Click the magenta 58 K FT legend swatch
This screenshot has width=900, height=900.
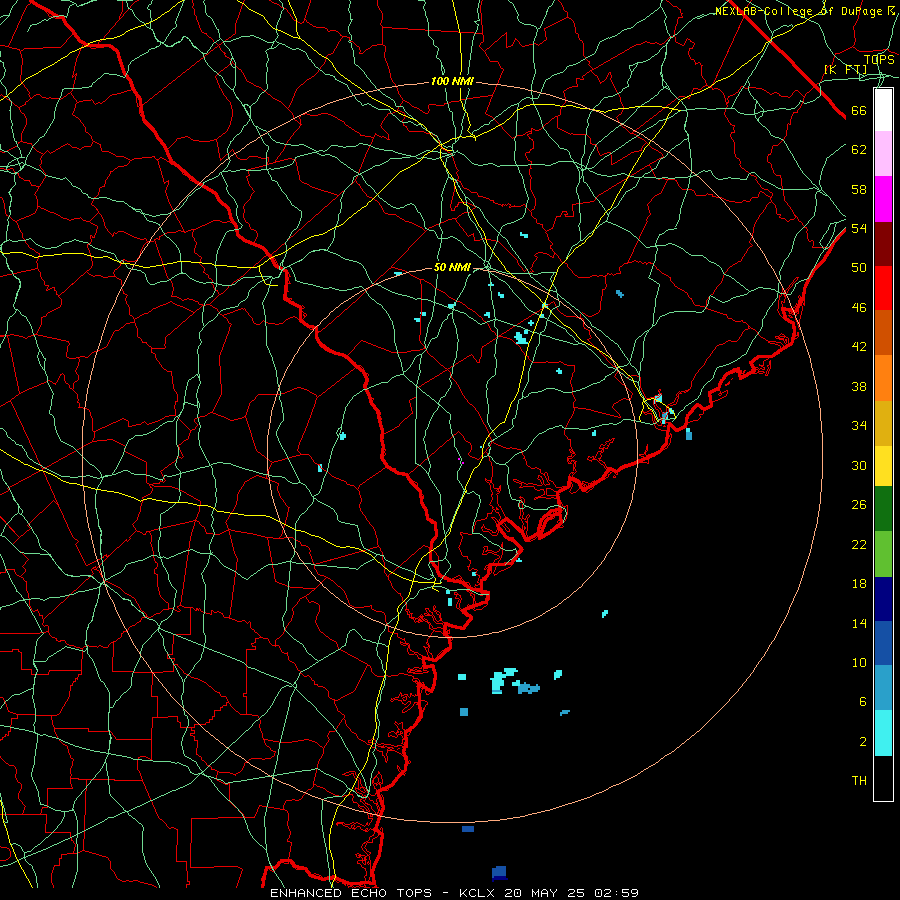(883, 199)
